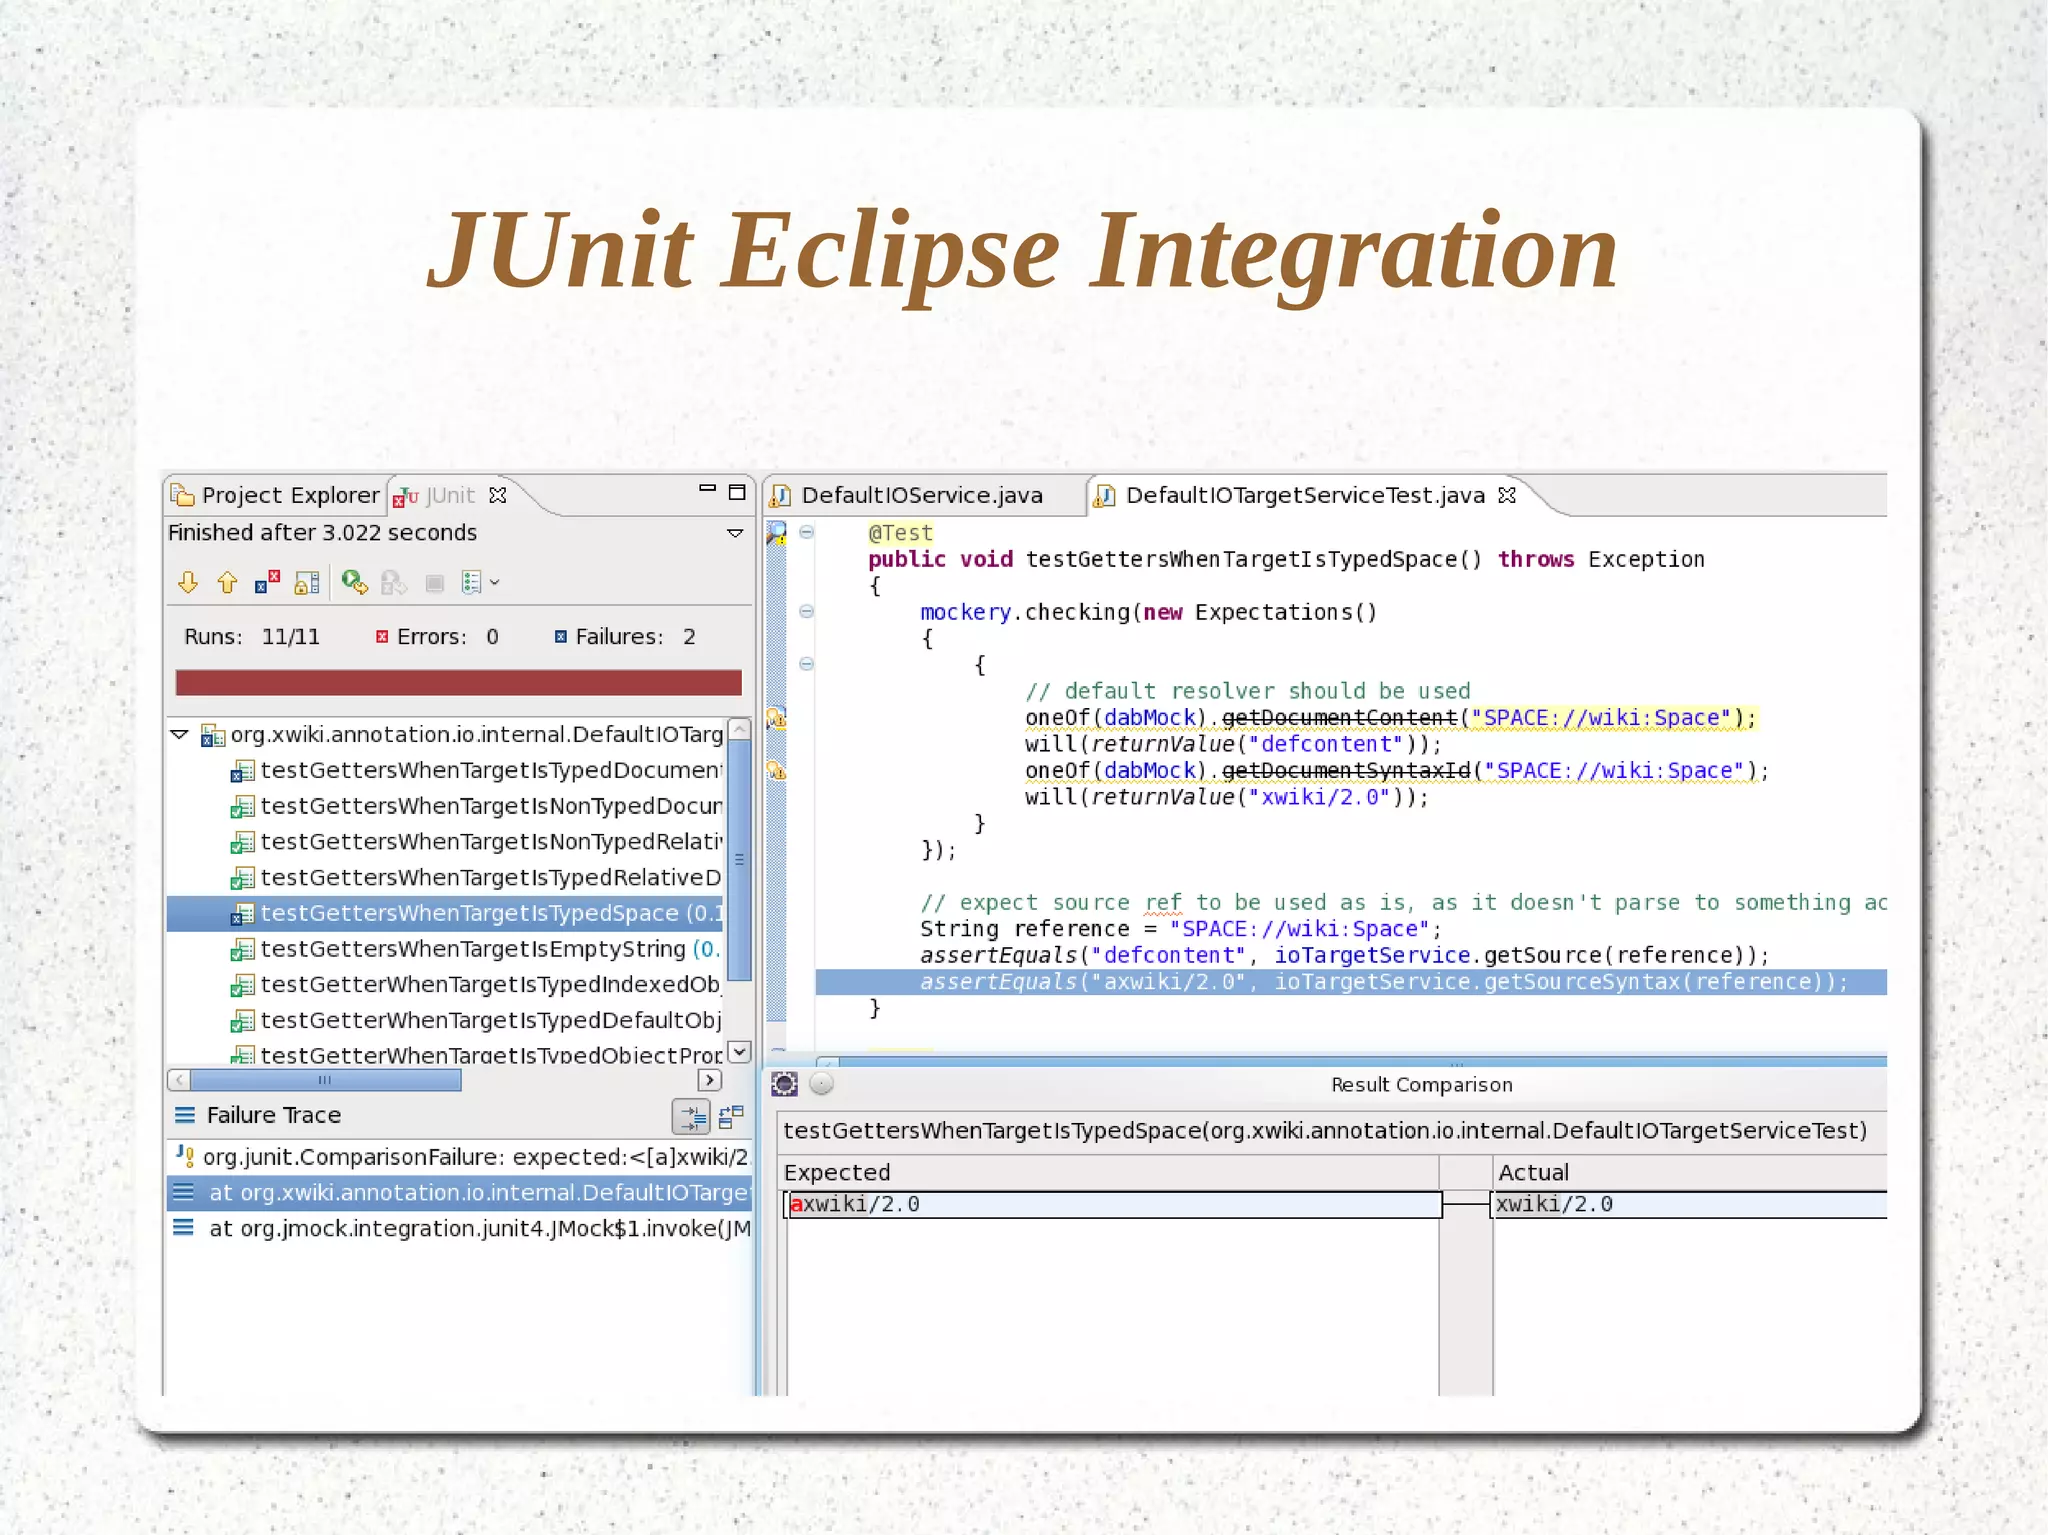The width and height of the screenshot is (2048, 1535).
Task: Switch to Project Explorer tab
Action: coord(277,495)
